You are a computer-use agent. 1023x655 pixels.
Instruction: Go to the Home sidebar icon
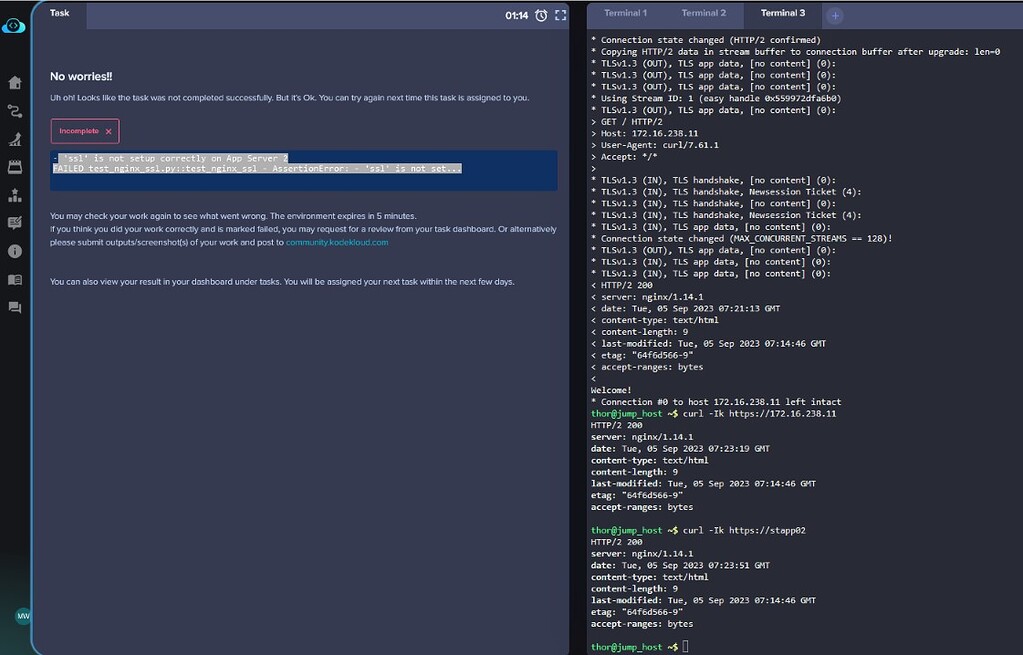[15, 83]
